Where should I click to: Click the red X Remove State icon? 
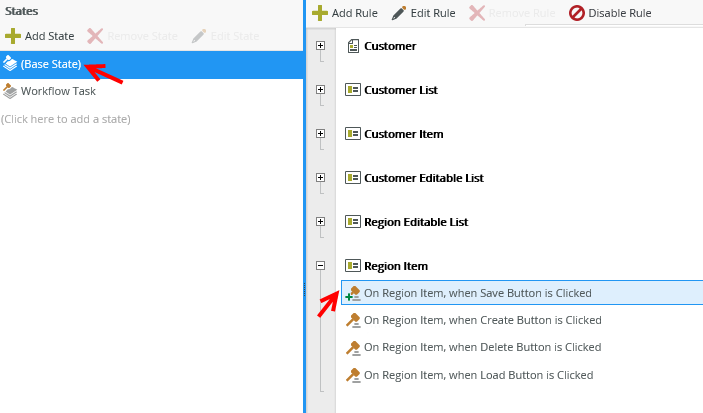click(95, 36)
